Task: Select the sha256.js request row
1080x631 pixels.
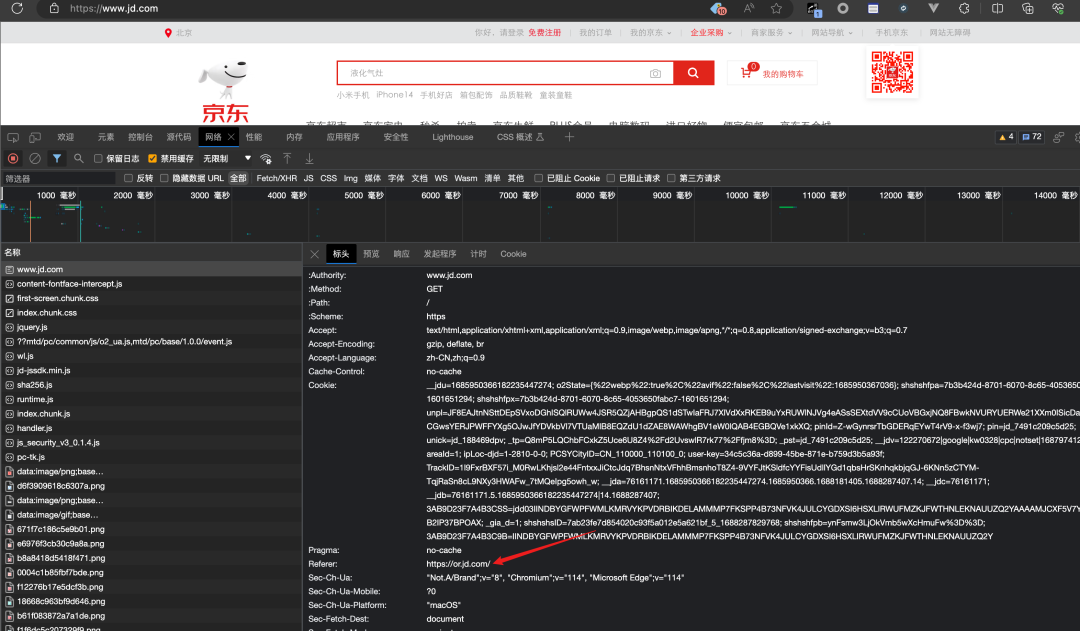Action: [150, 385]
